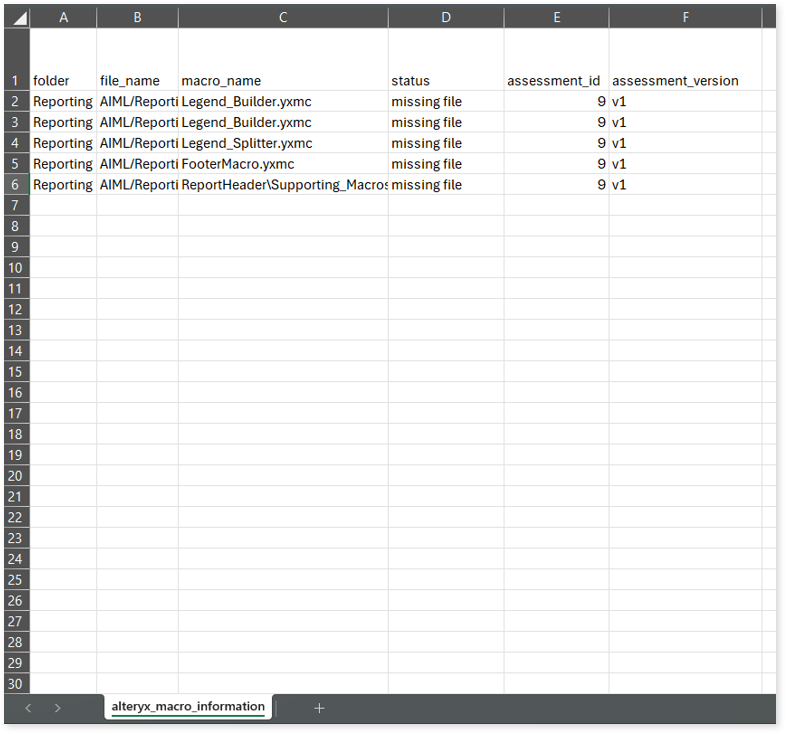Select column C header
Image resolution: width=786 pixels, height=734 pixels.
[x=283, y=18]
